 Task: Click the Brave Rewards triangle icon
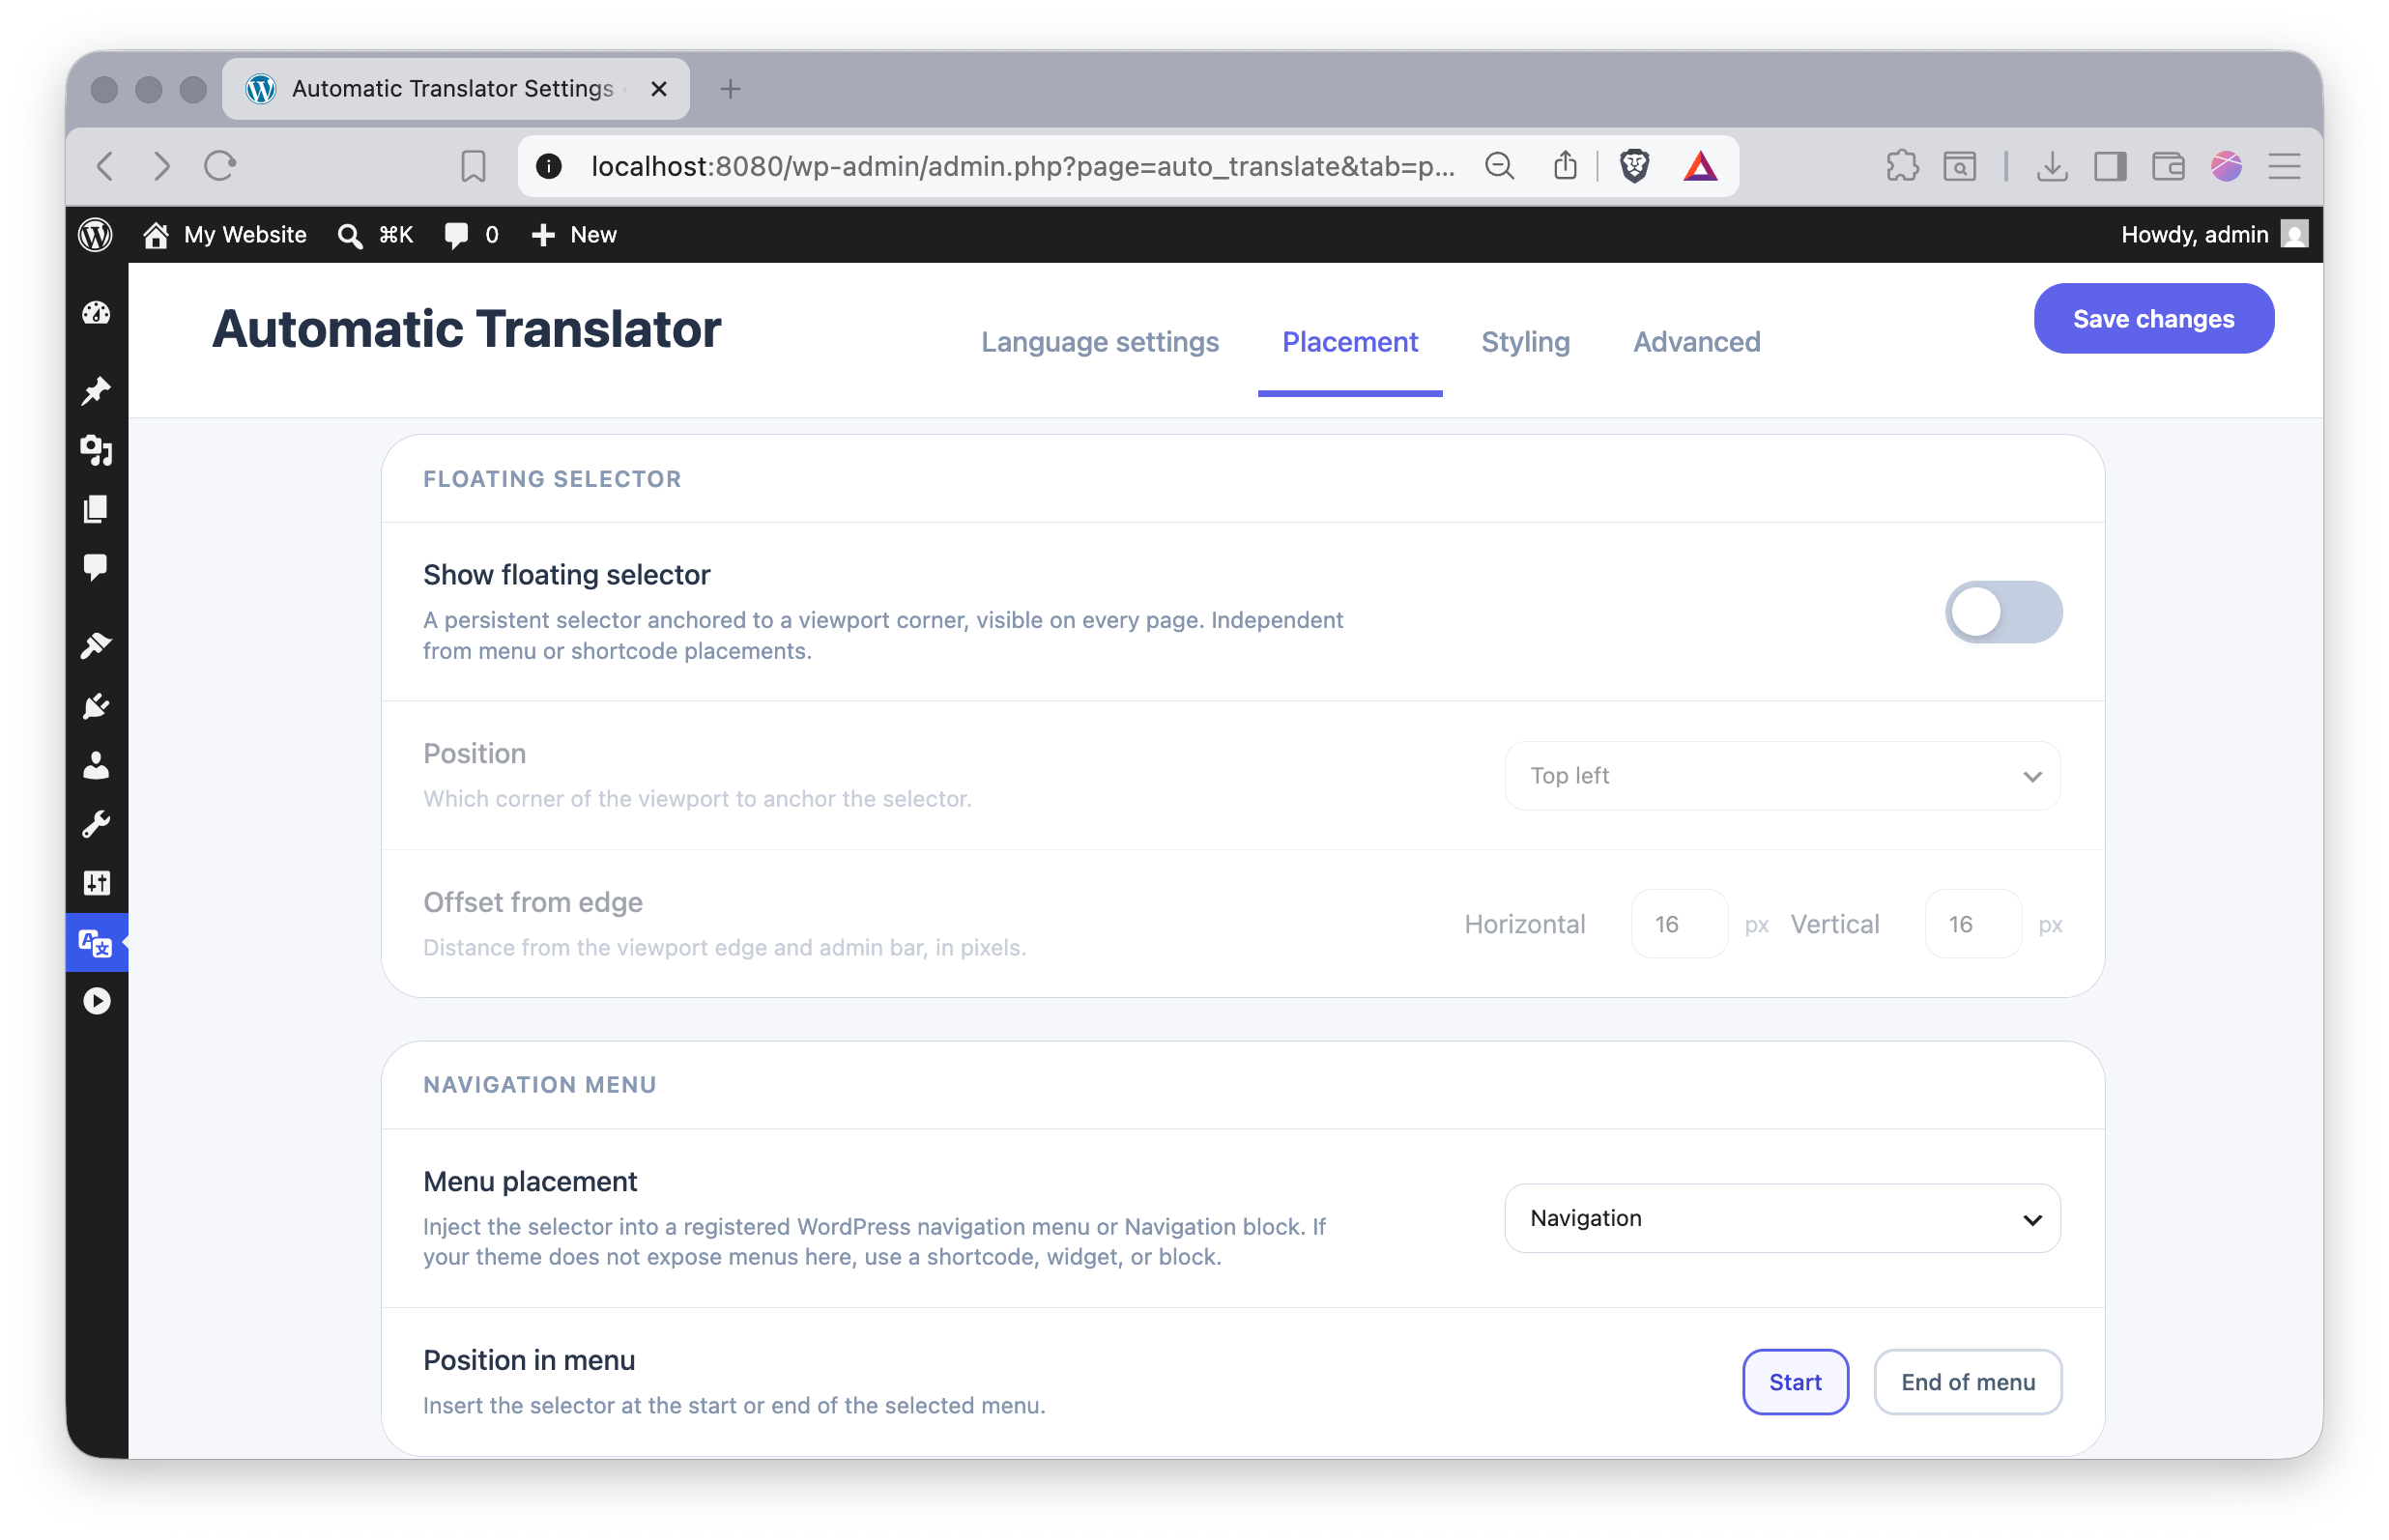coord(1700,166)
